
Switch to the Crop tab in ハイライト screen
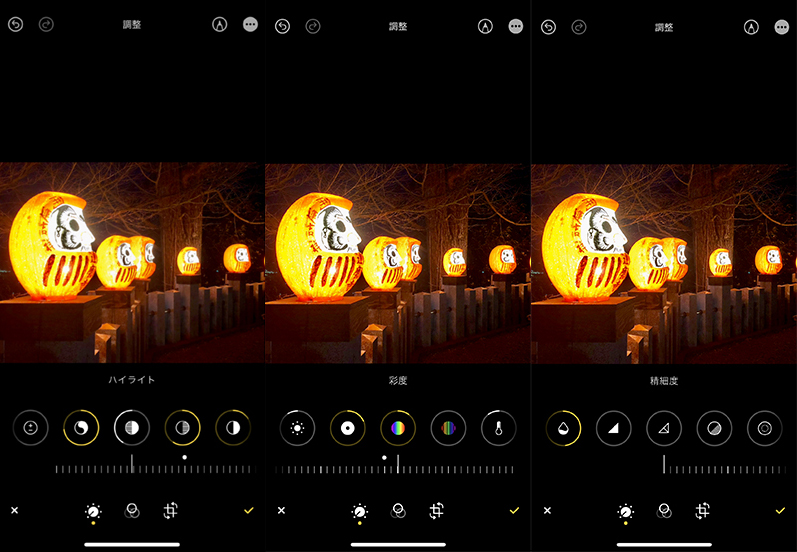(x=170, y=510)
